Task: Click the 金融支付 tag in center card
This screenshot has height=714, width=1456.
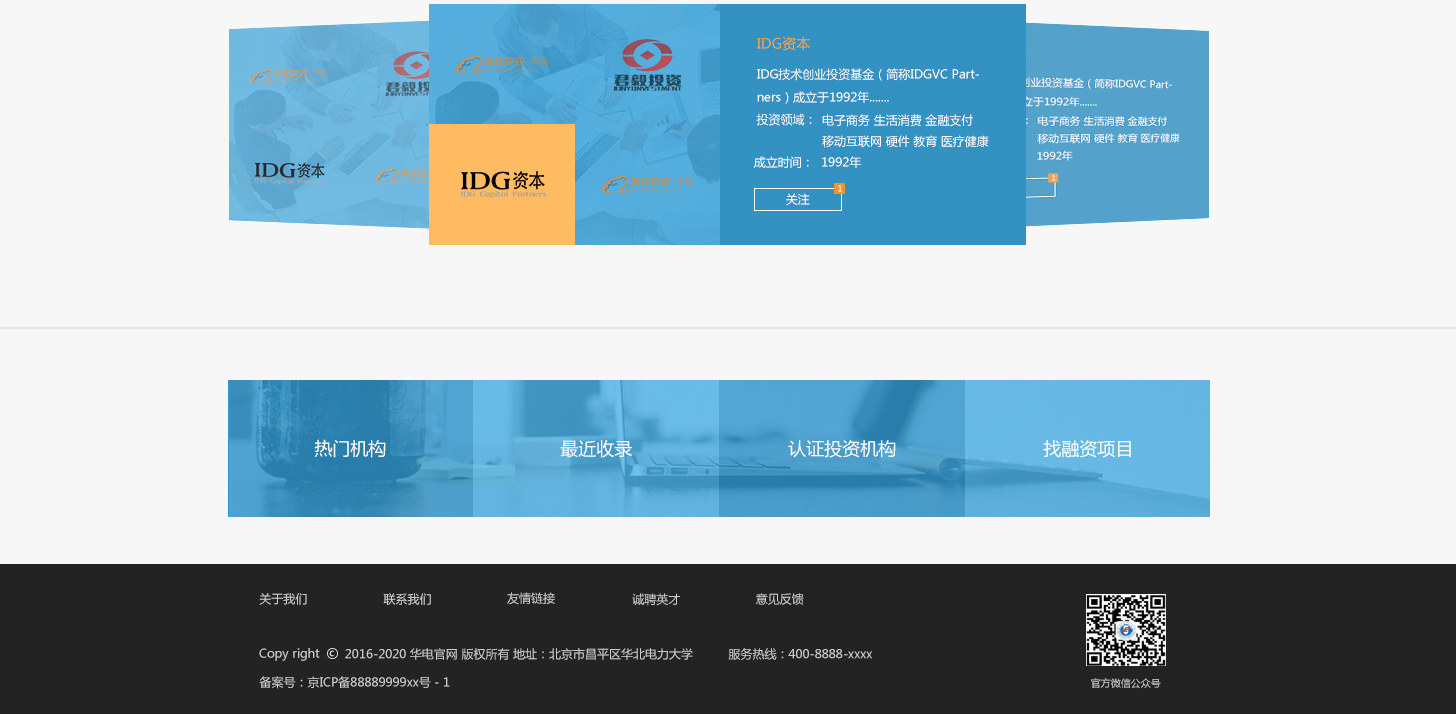Action: click(949, 120)
